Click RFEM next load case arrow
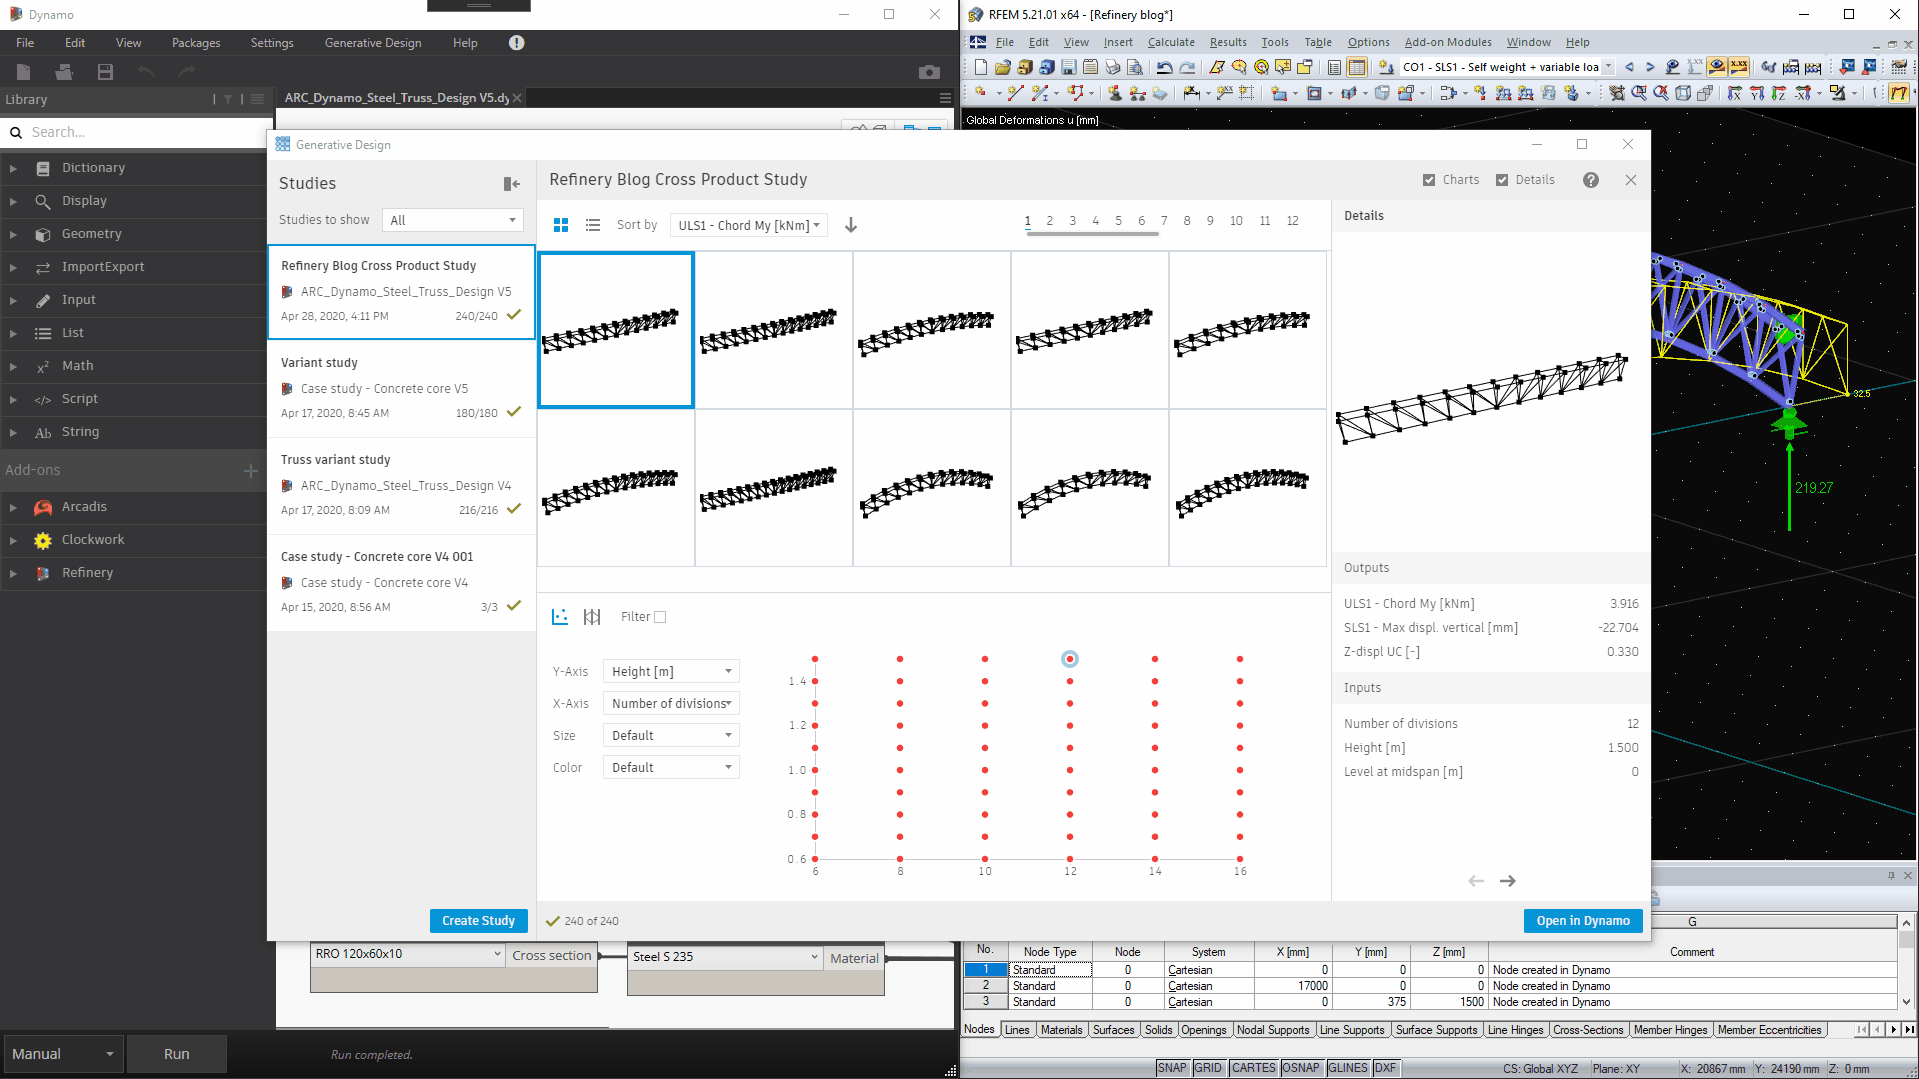1919x1079 pixels. 1650,67
